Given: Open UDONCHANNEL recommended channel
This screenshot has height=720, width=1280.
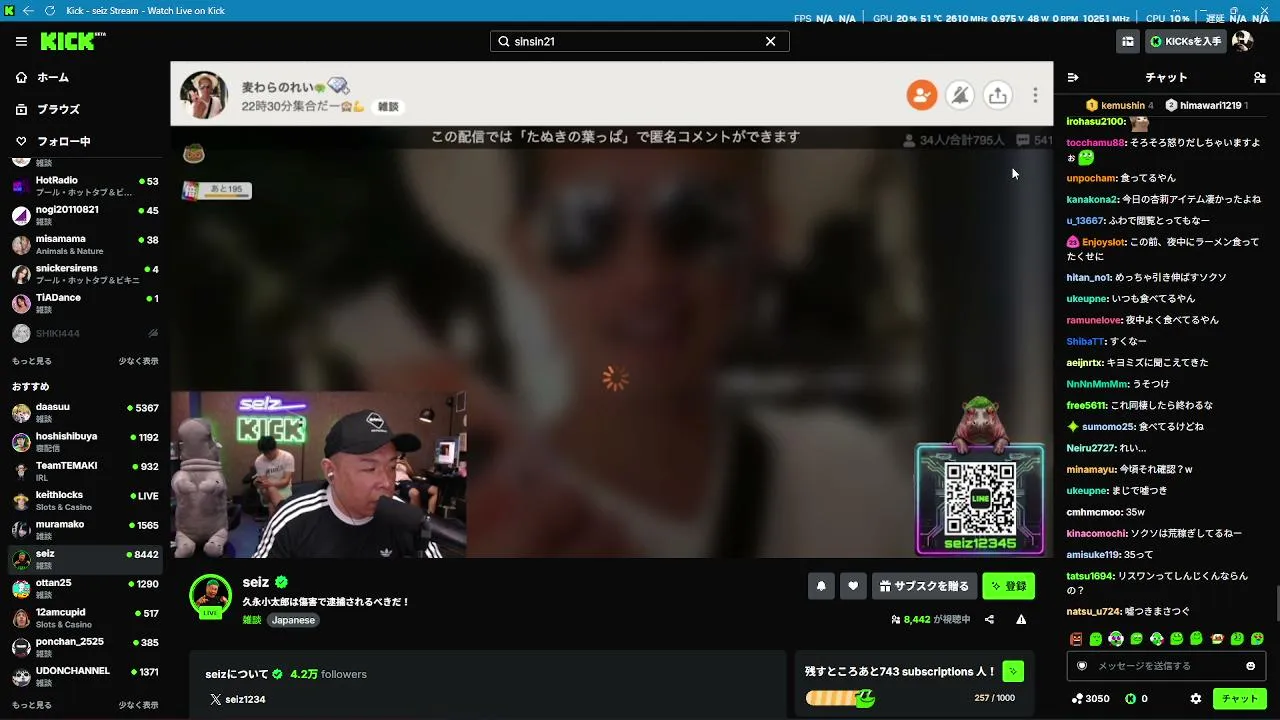Looking at the screenshot, I should [86, 676].
